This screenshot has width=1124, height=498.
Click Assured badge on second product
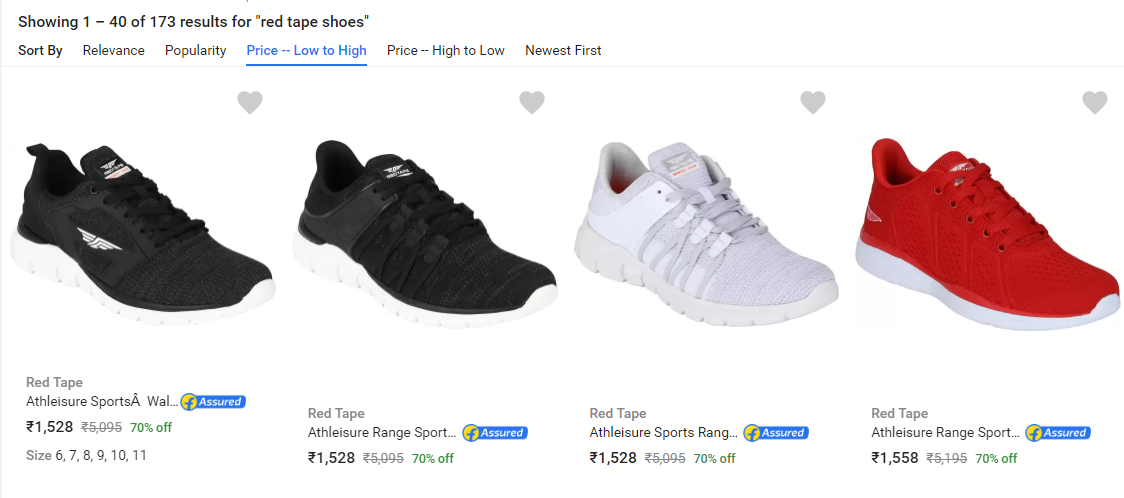(x=494, y=433)
